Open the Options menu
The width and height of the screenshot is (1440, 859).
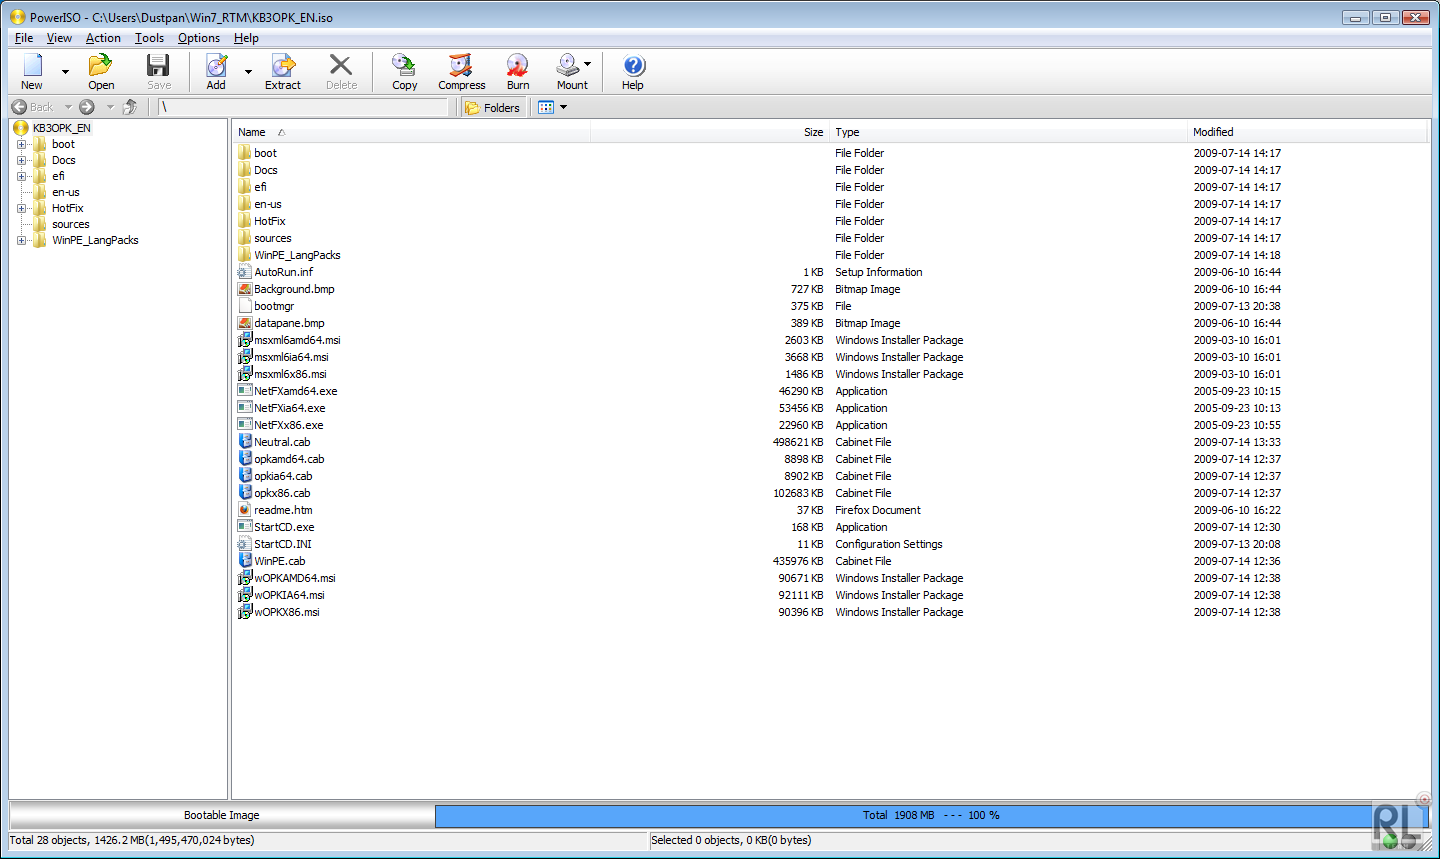199,38
